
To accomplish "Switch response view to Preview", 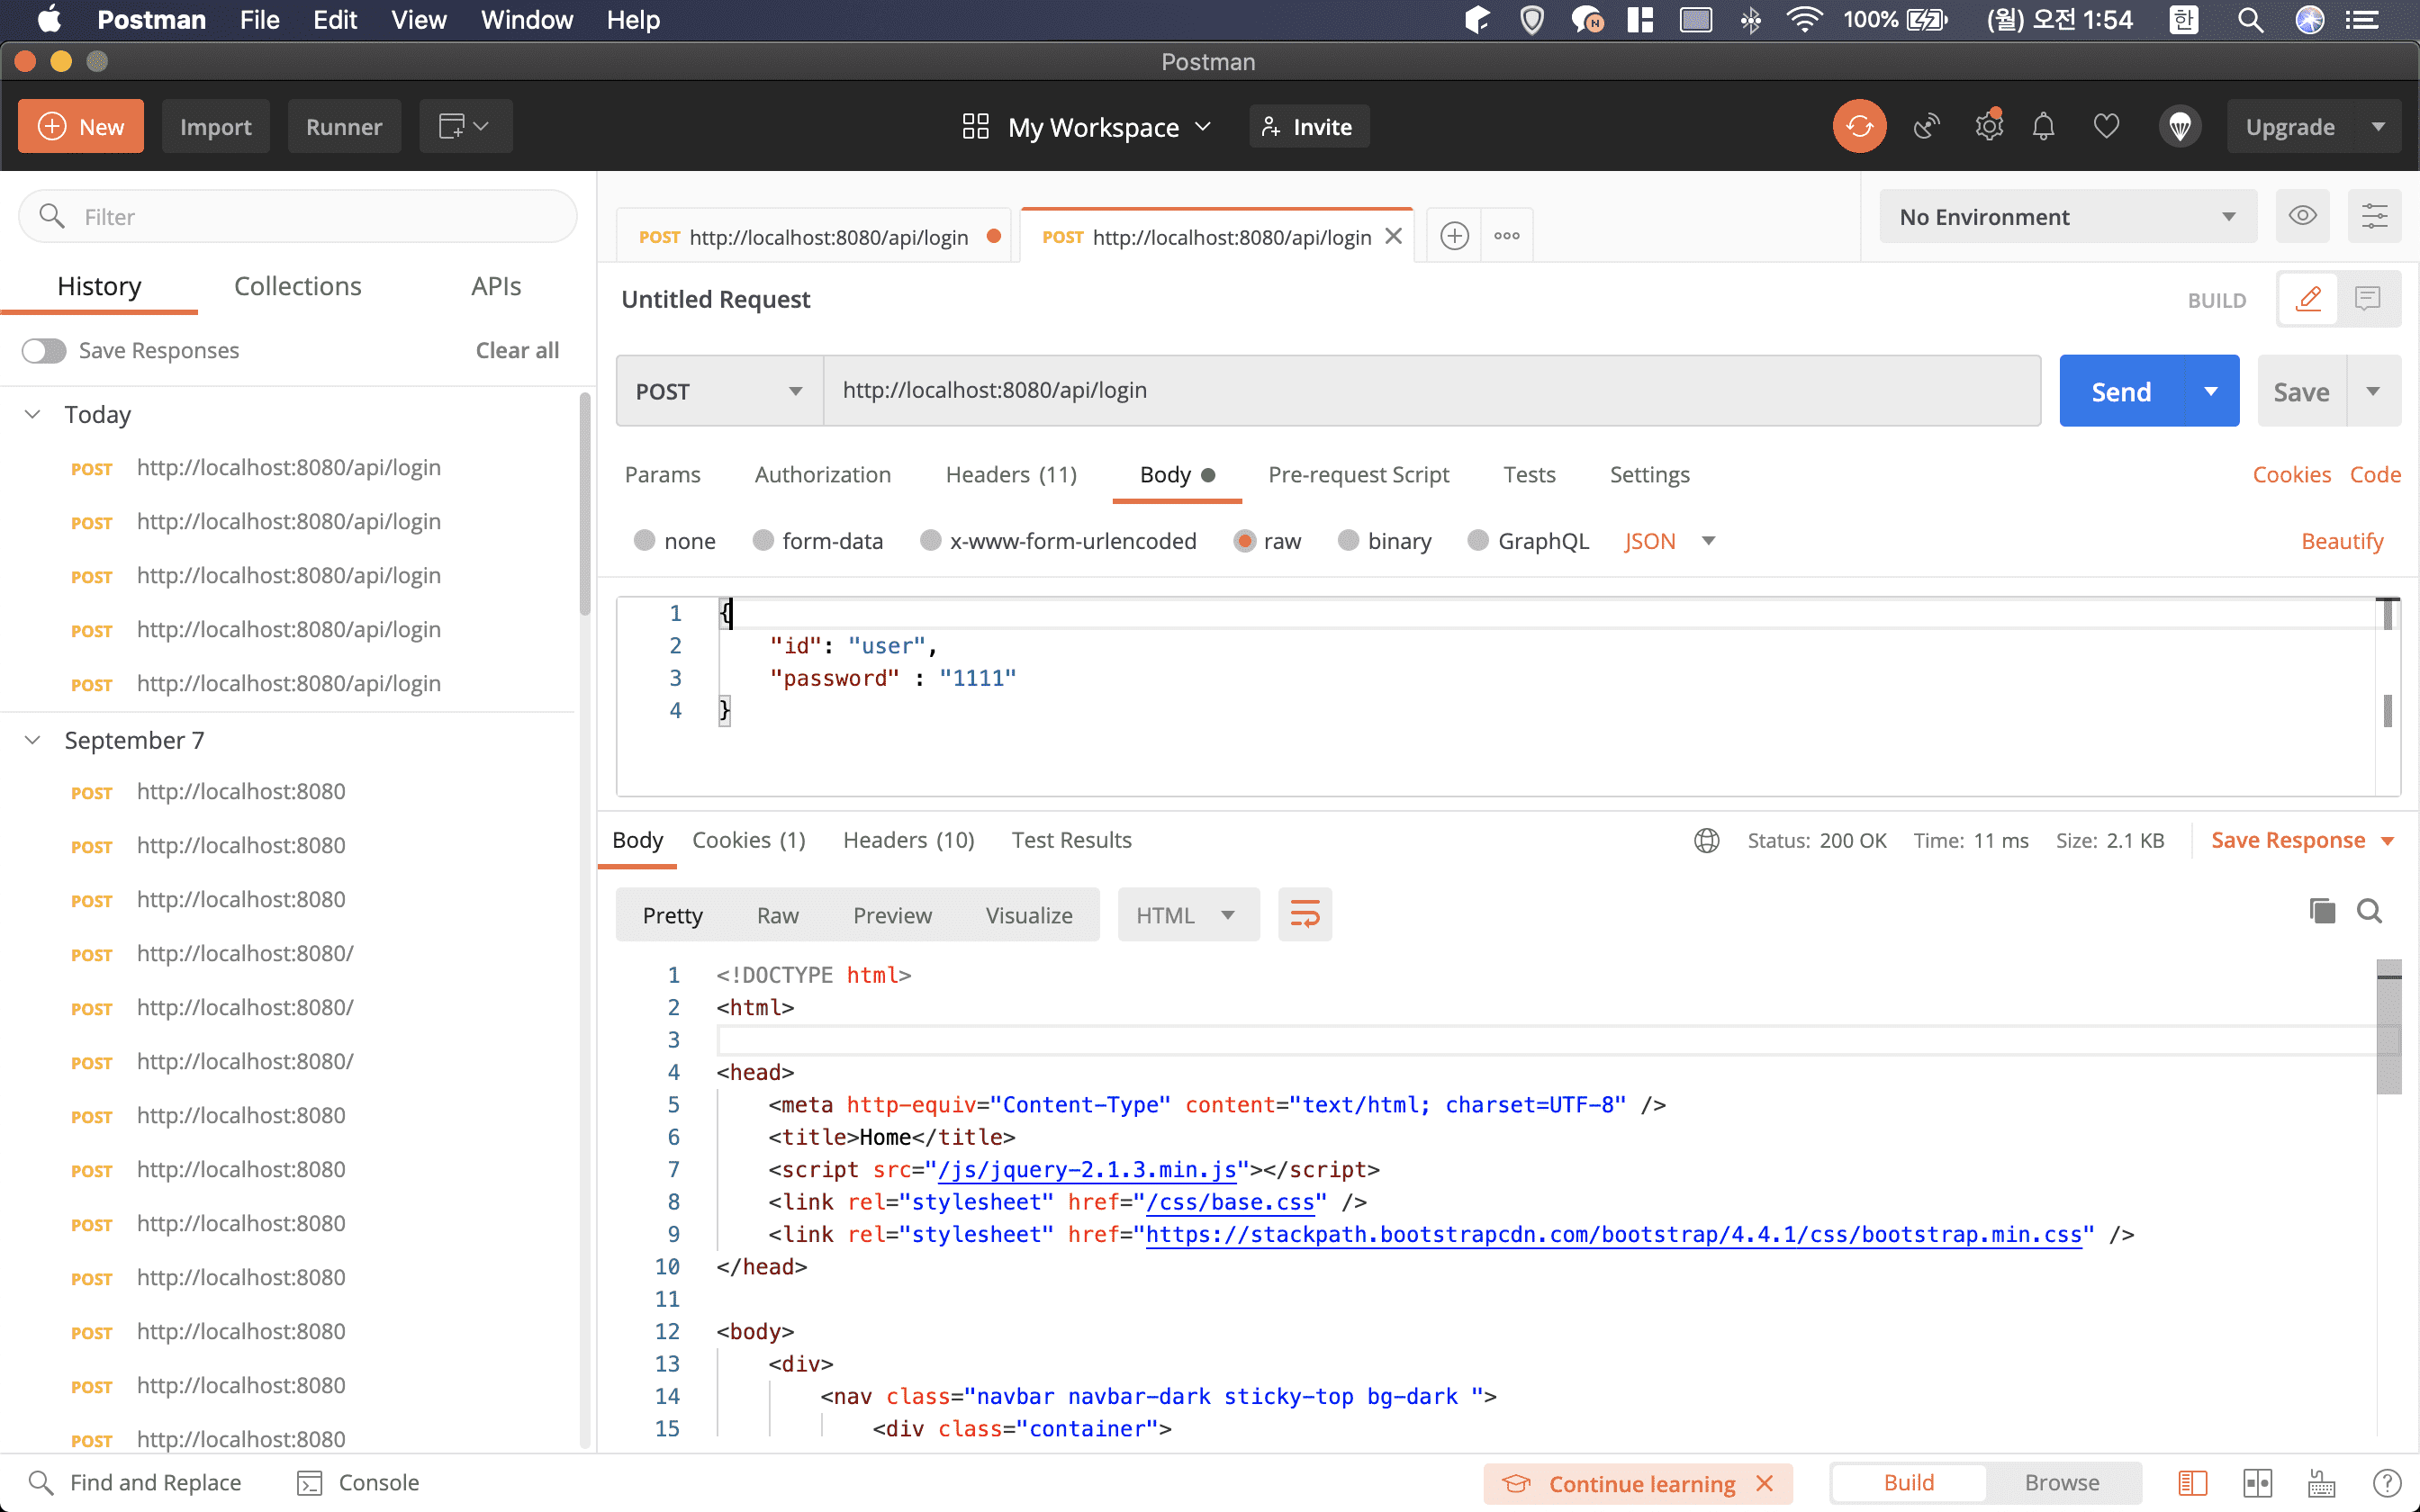I will 892,915.
